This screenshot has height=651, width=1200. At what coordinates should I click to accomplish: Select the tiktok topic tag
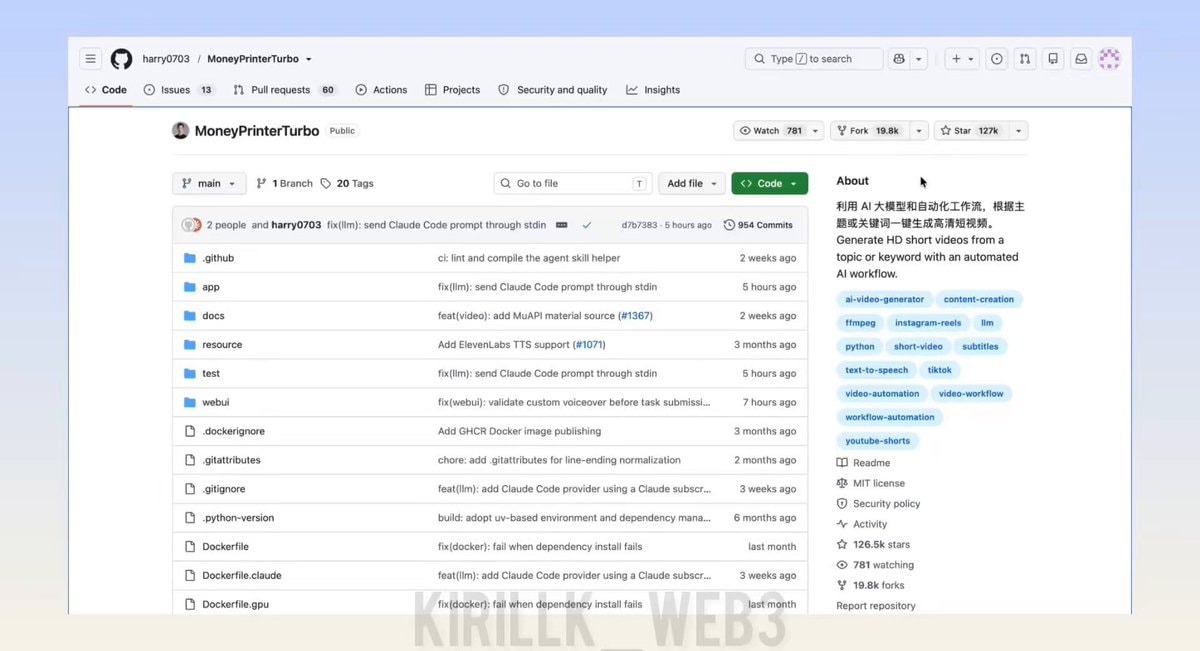pyautogui.click(x=940, y=370)
